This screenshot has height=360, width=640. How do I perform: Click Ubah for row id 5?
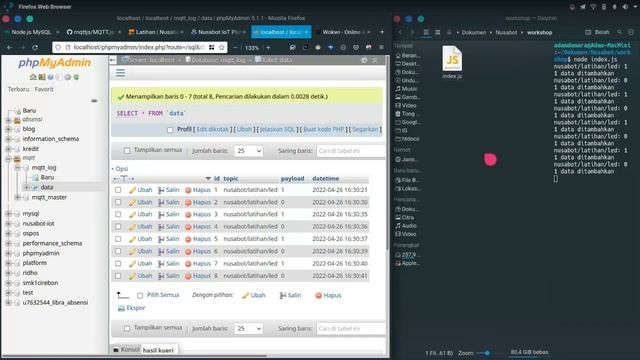click(x=140, y=239)
